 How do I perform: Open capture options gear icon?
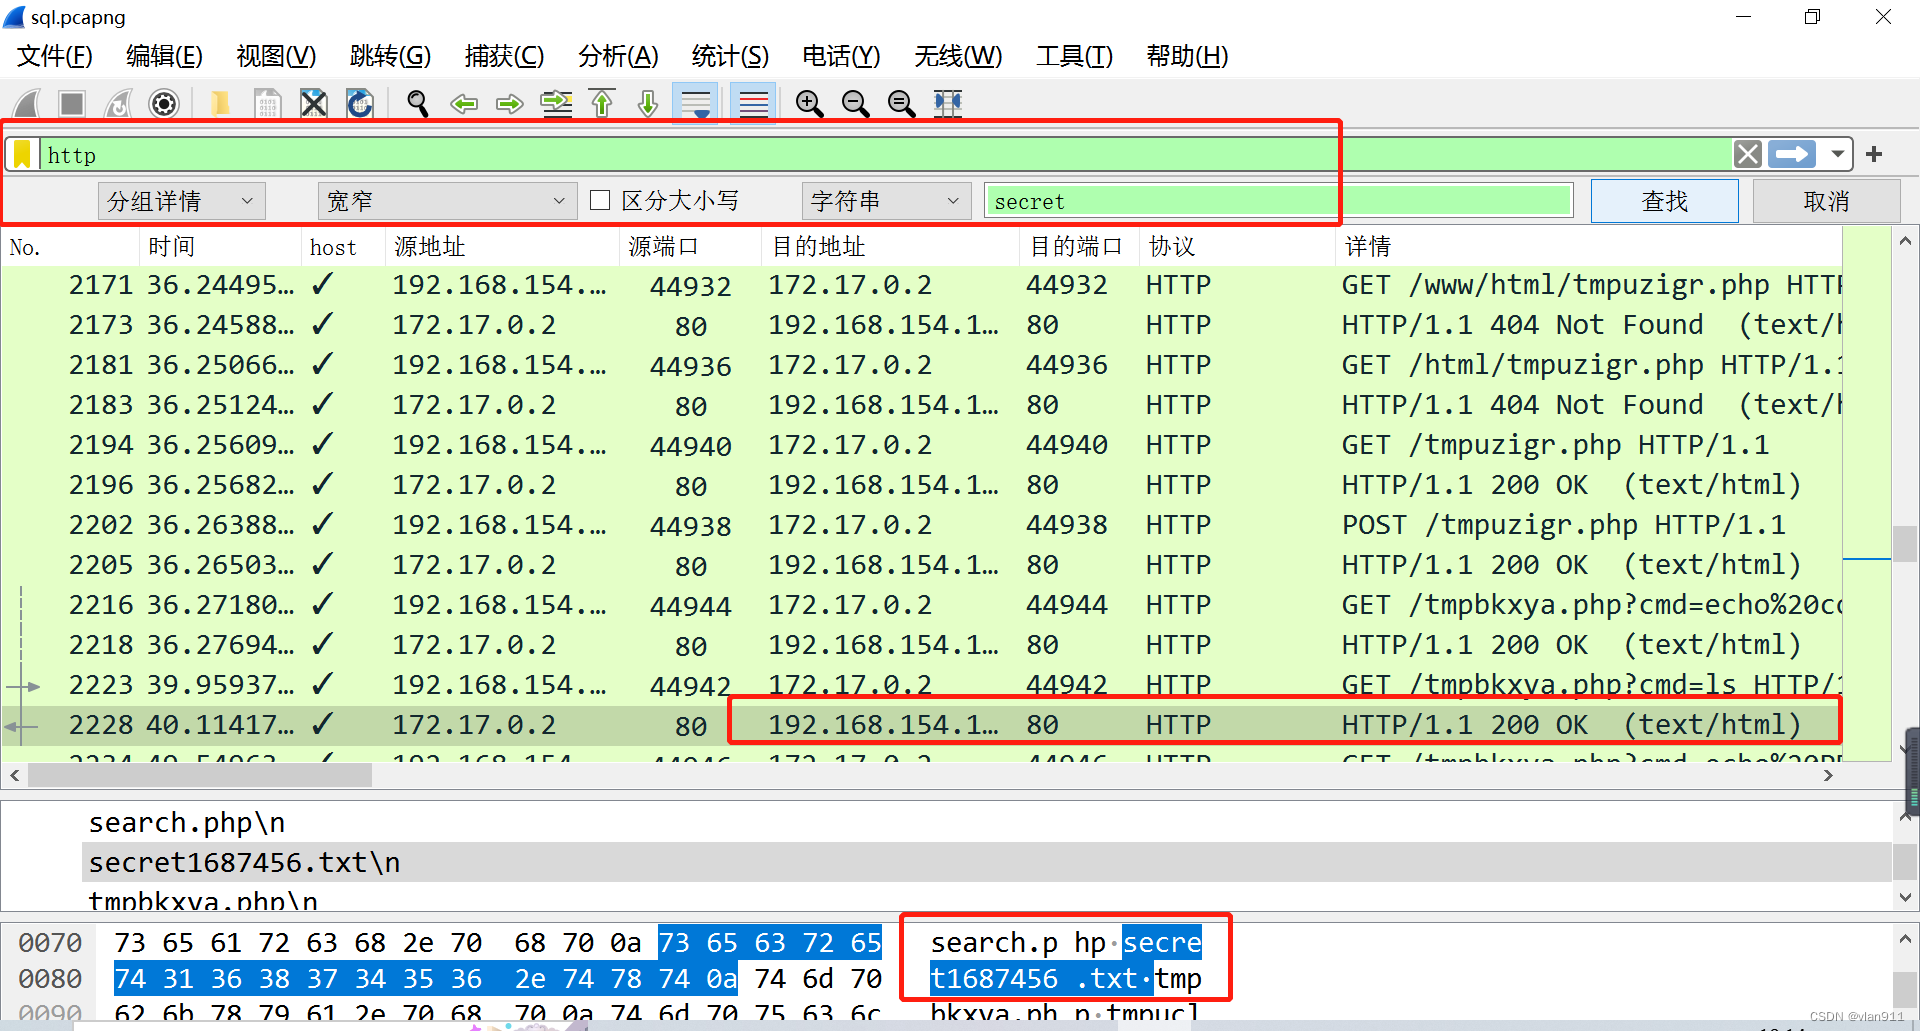[164, 103]
